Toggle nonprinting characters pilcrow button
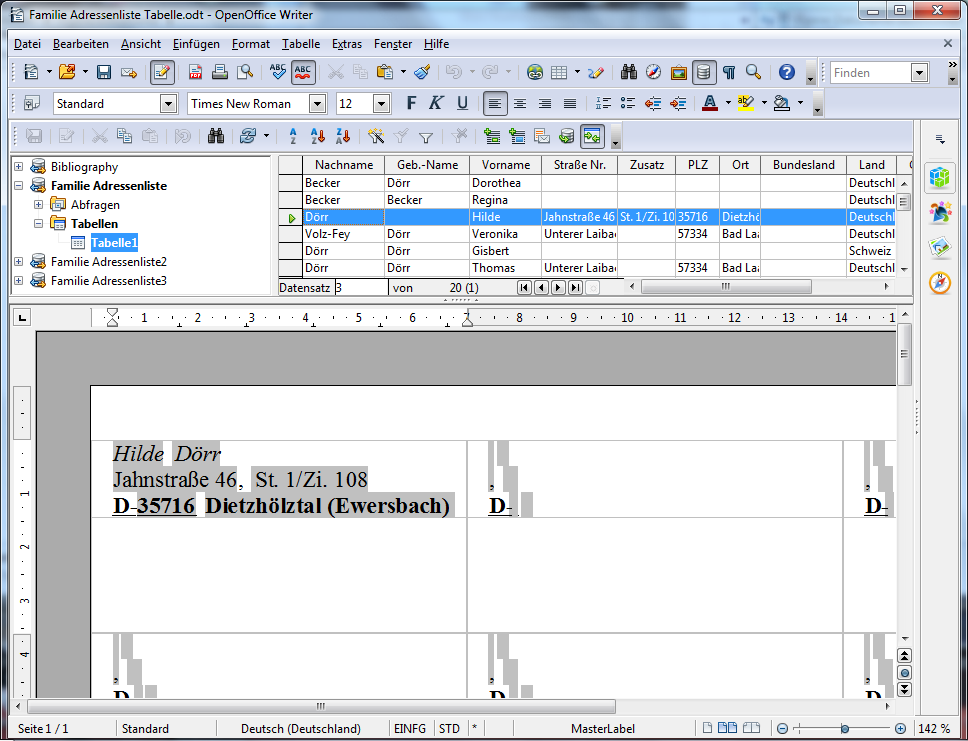This screenshot has width=968, height=741. [x=729, y=72]
